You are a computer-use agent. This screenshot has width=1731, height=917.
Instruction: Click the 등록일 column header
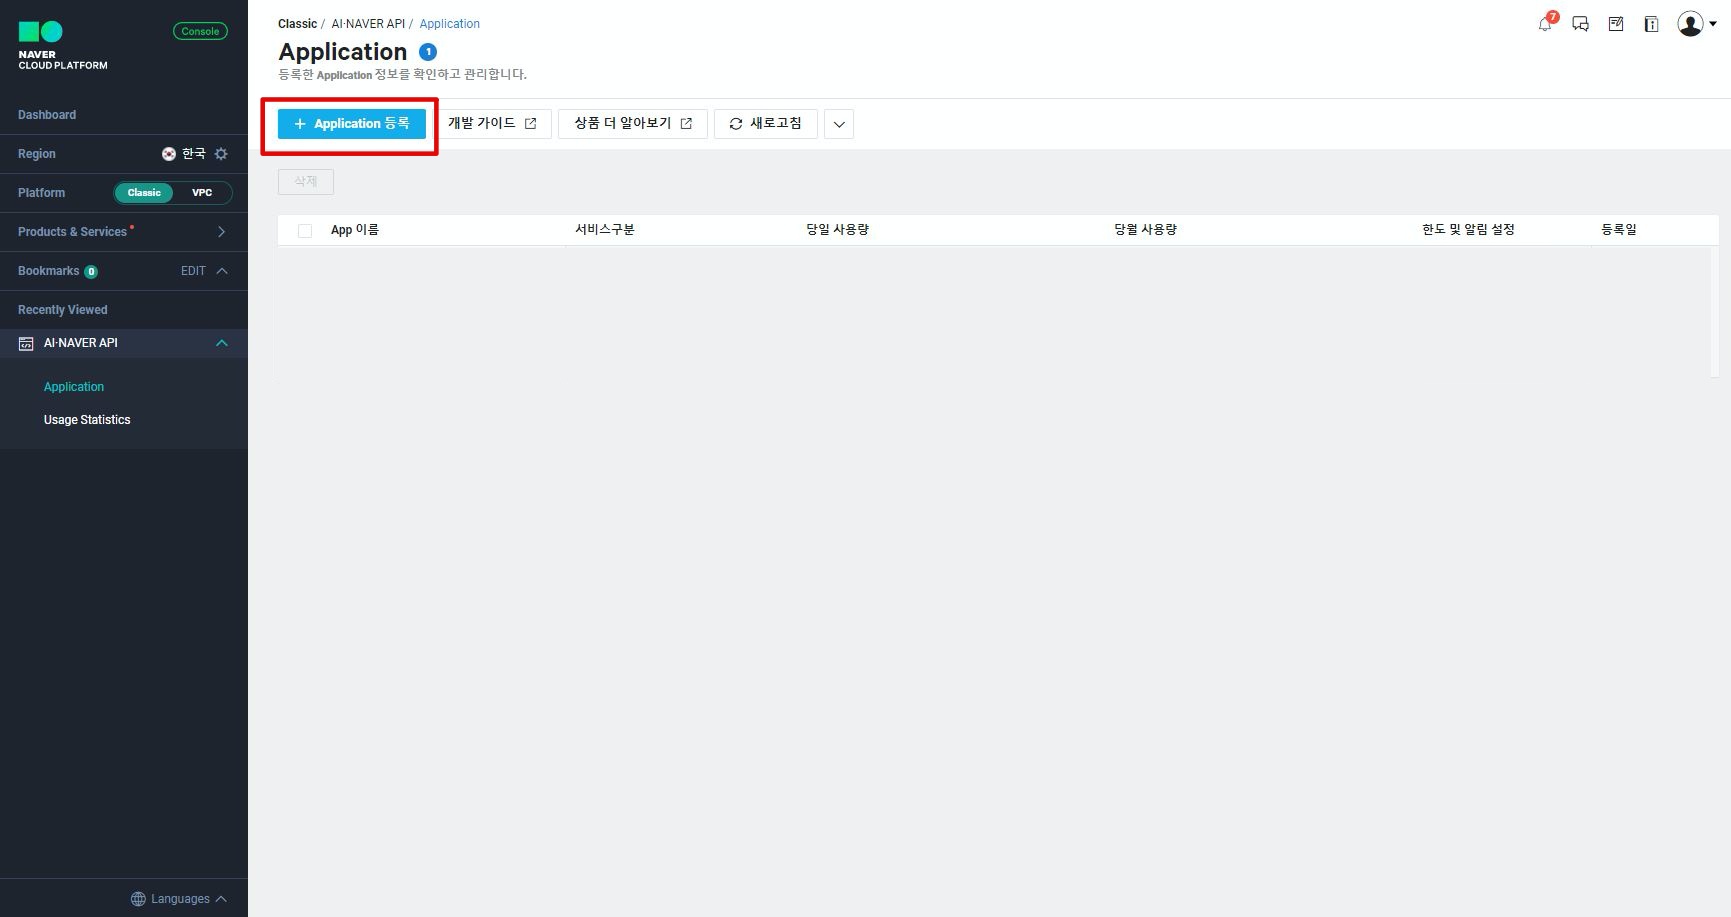(1619, 230)
